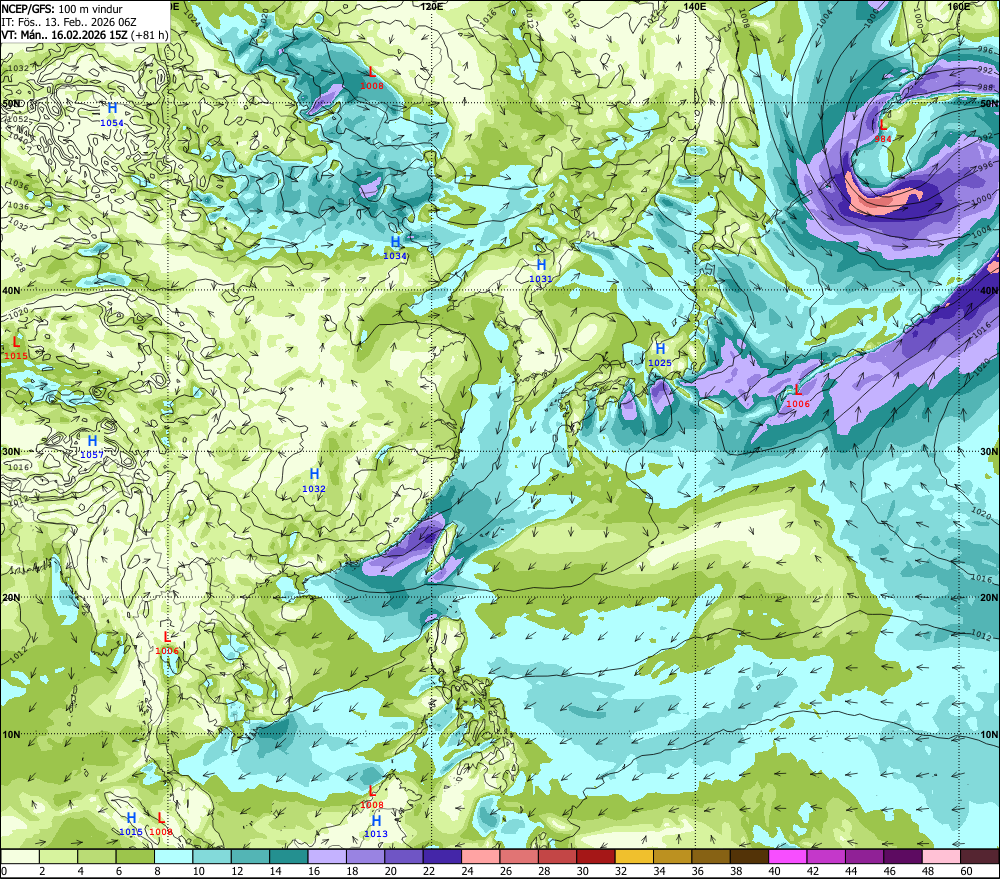The height and width of the screenshot is (879, 1000).
Task: Click the light pink 48–60 legend swatch
Action: pos(941,857)
